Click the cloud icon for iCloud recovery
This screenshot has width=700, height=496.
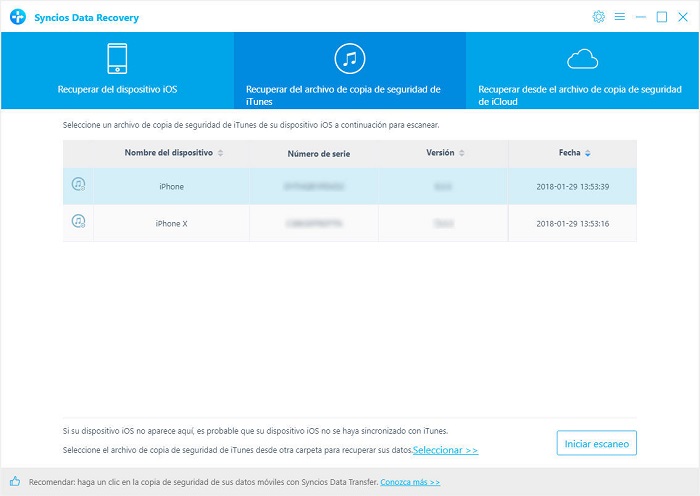[x=582, y=59]
